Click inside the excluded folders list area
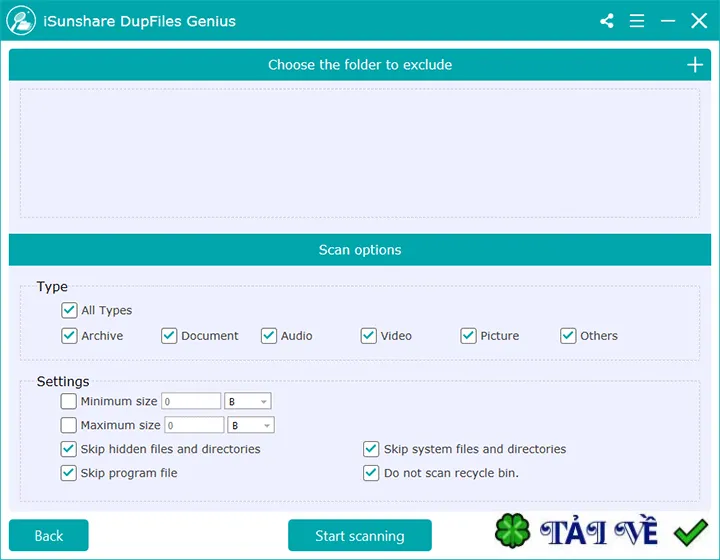 (x=360, y=153)
